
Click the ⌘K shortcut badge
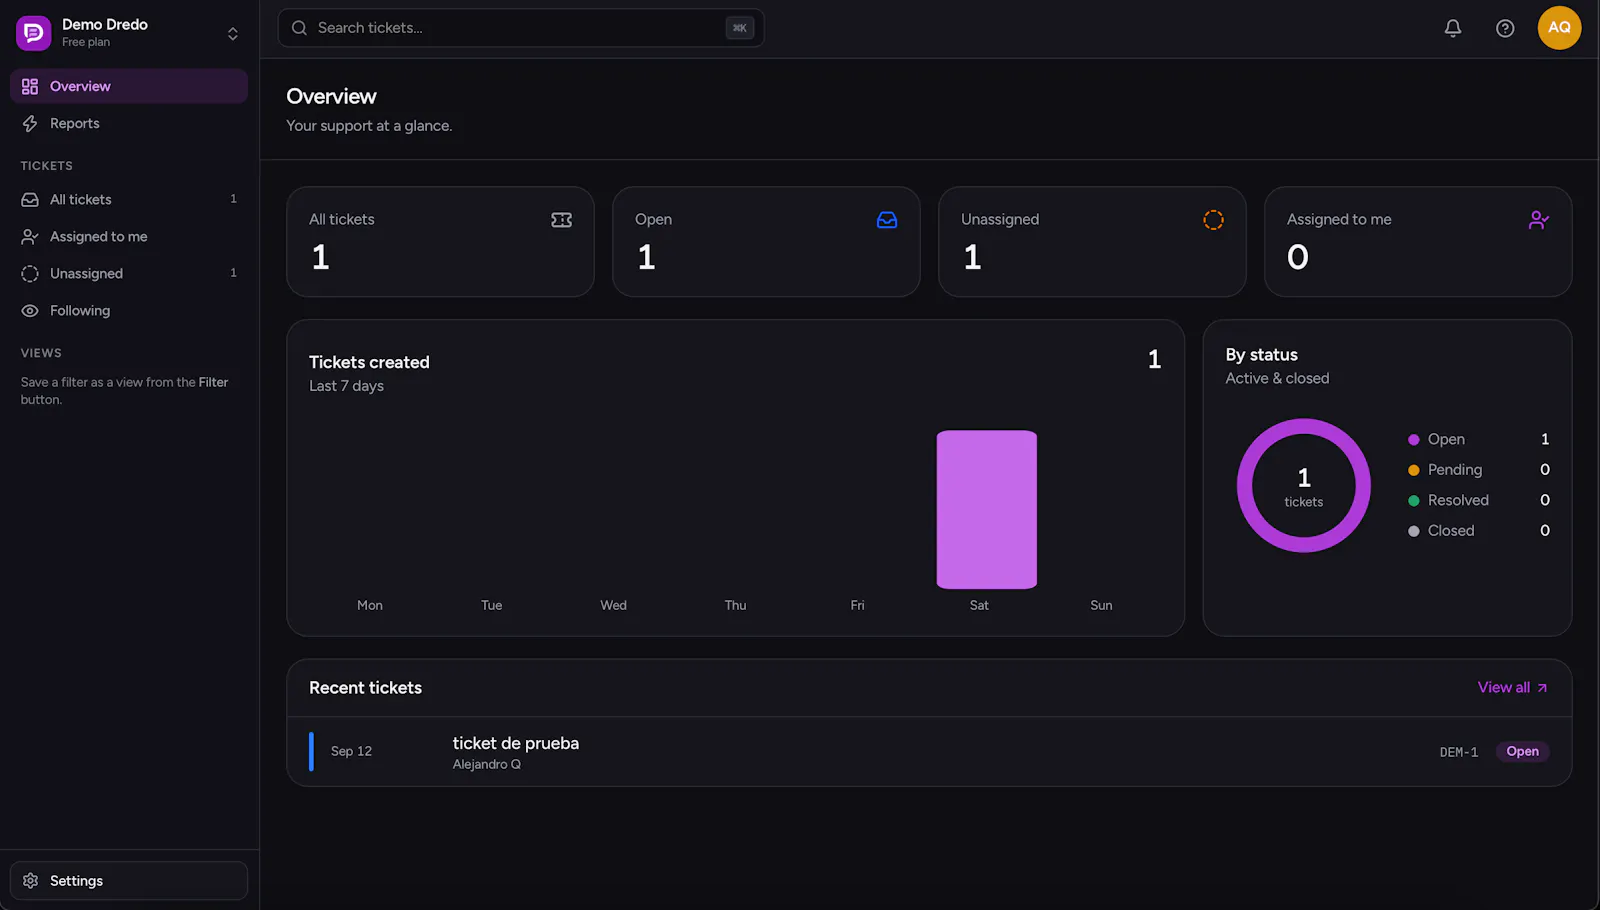pyautogui.click(x=739, y=28)
